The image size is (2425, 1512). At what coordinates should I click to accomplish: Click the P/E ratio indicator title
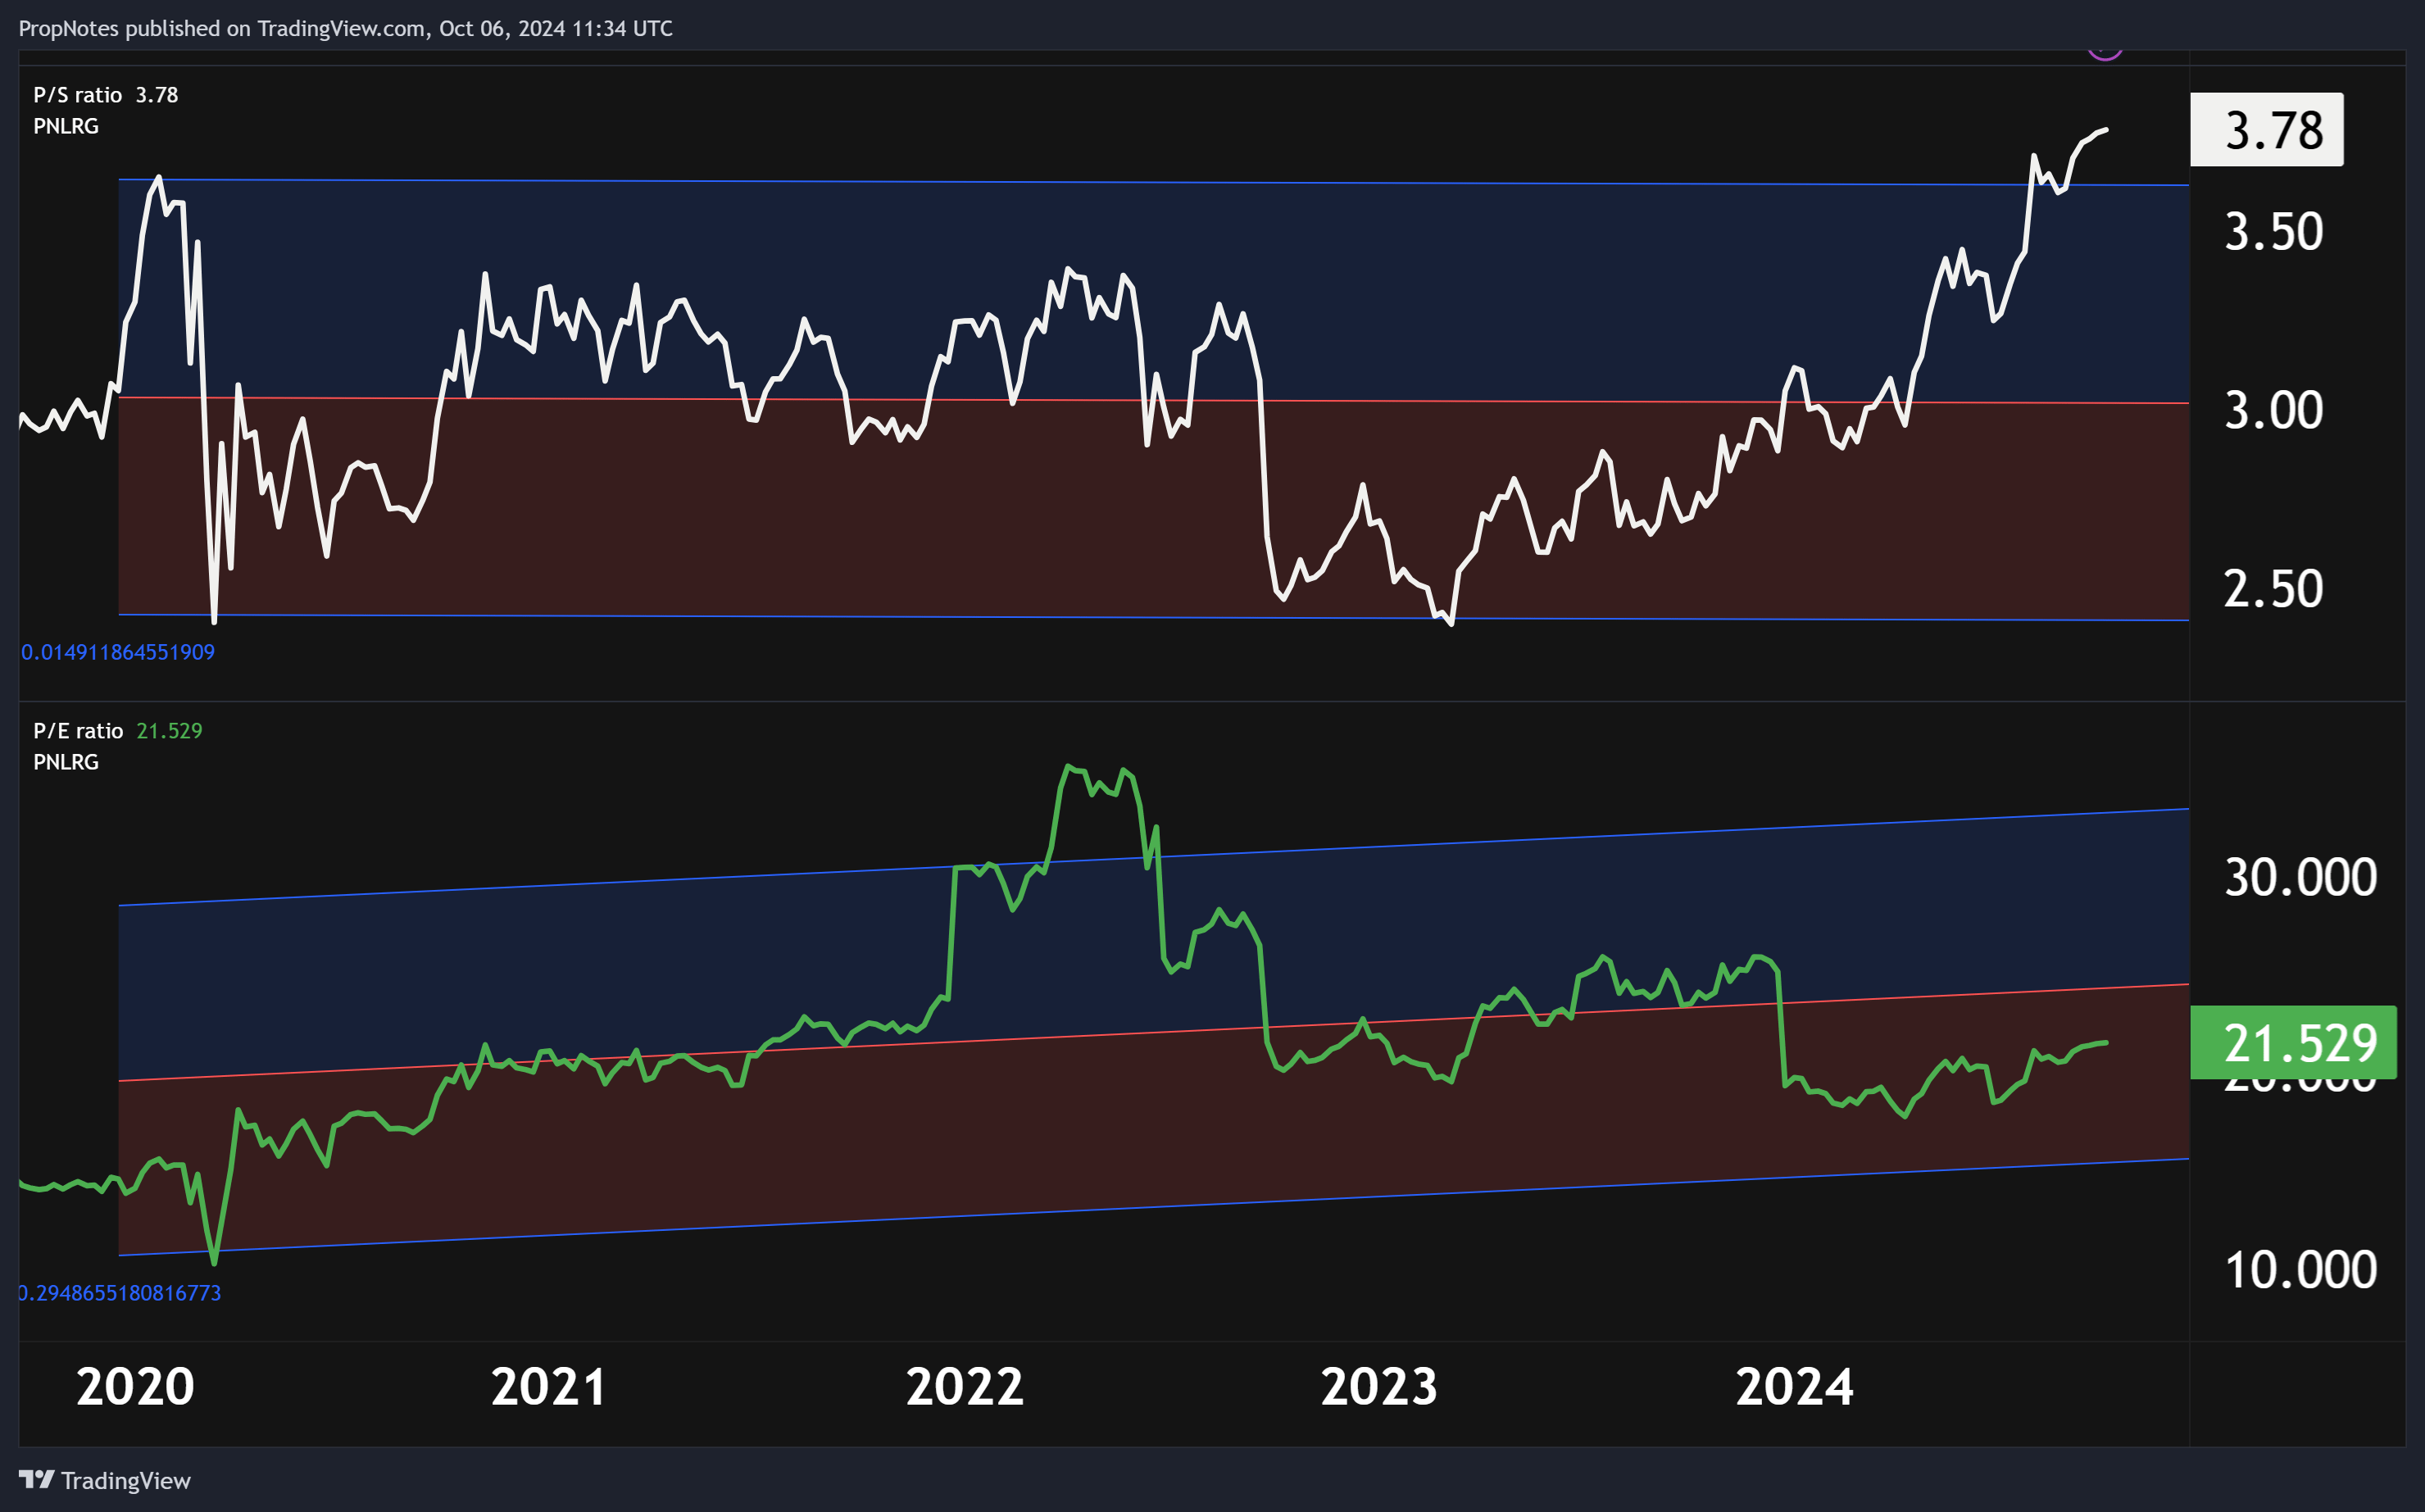[78, 731]
